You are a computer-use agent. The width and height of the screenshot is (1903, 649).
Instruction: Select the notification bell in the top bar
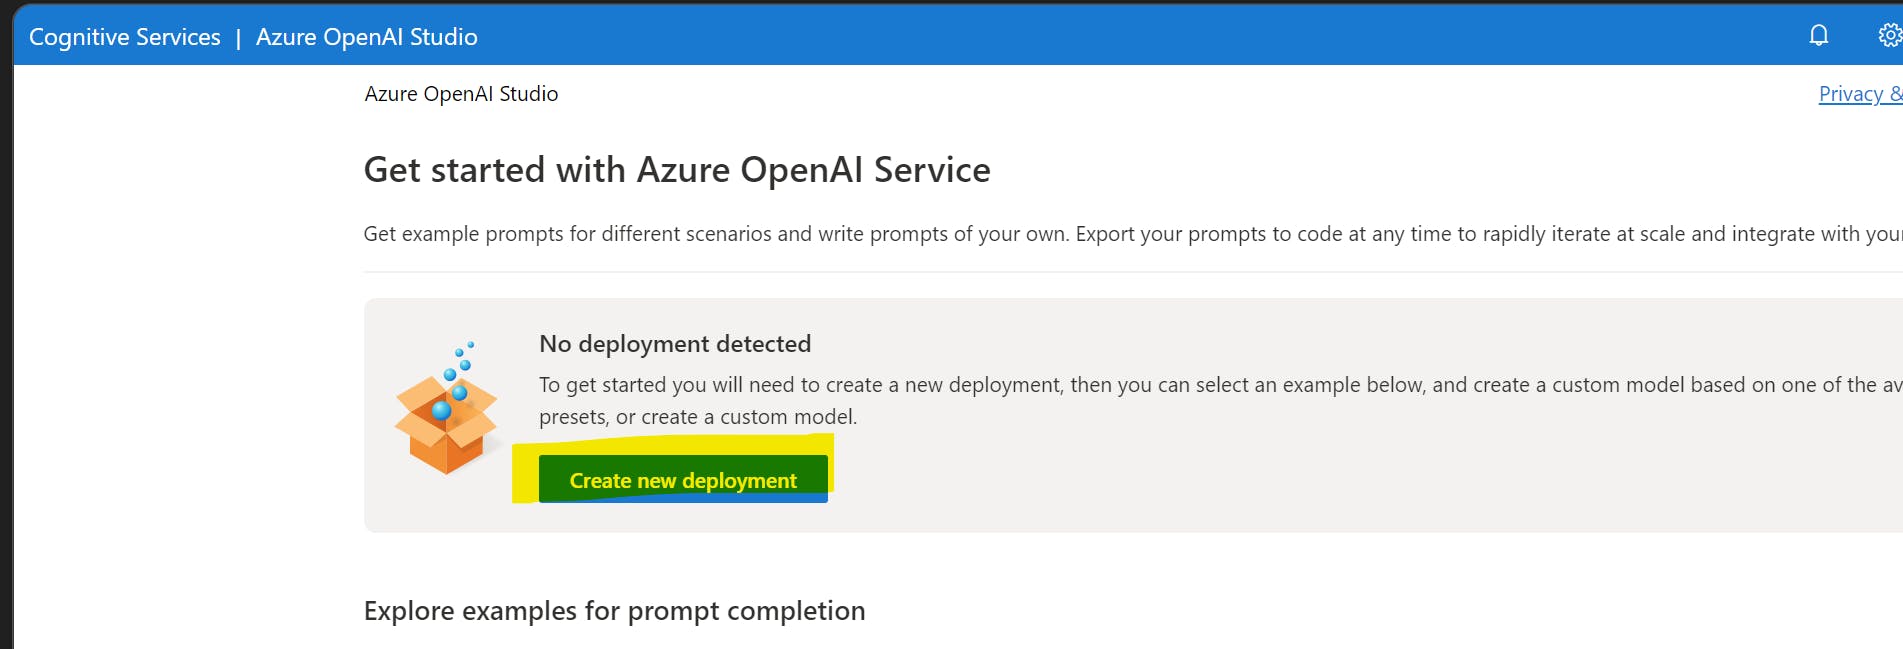tap(1819, 35)
